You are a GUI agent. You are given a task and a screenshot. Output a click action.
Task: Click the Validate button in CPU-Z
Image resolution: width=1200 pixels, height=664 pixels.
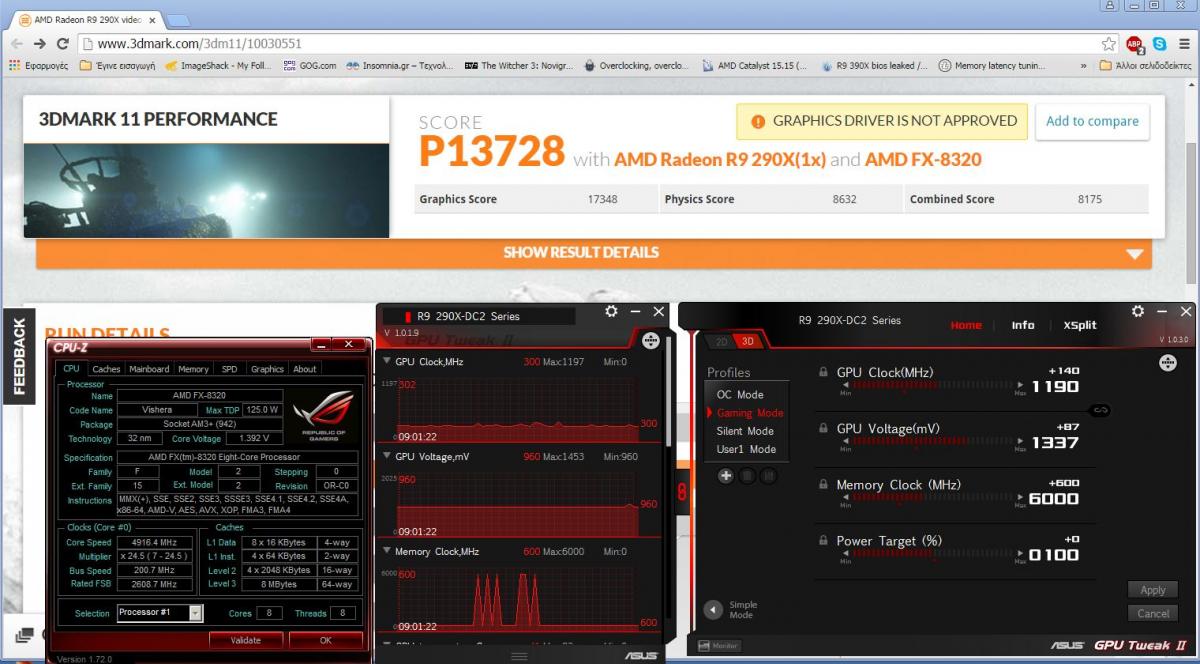coord(246,640)
